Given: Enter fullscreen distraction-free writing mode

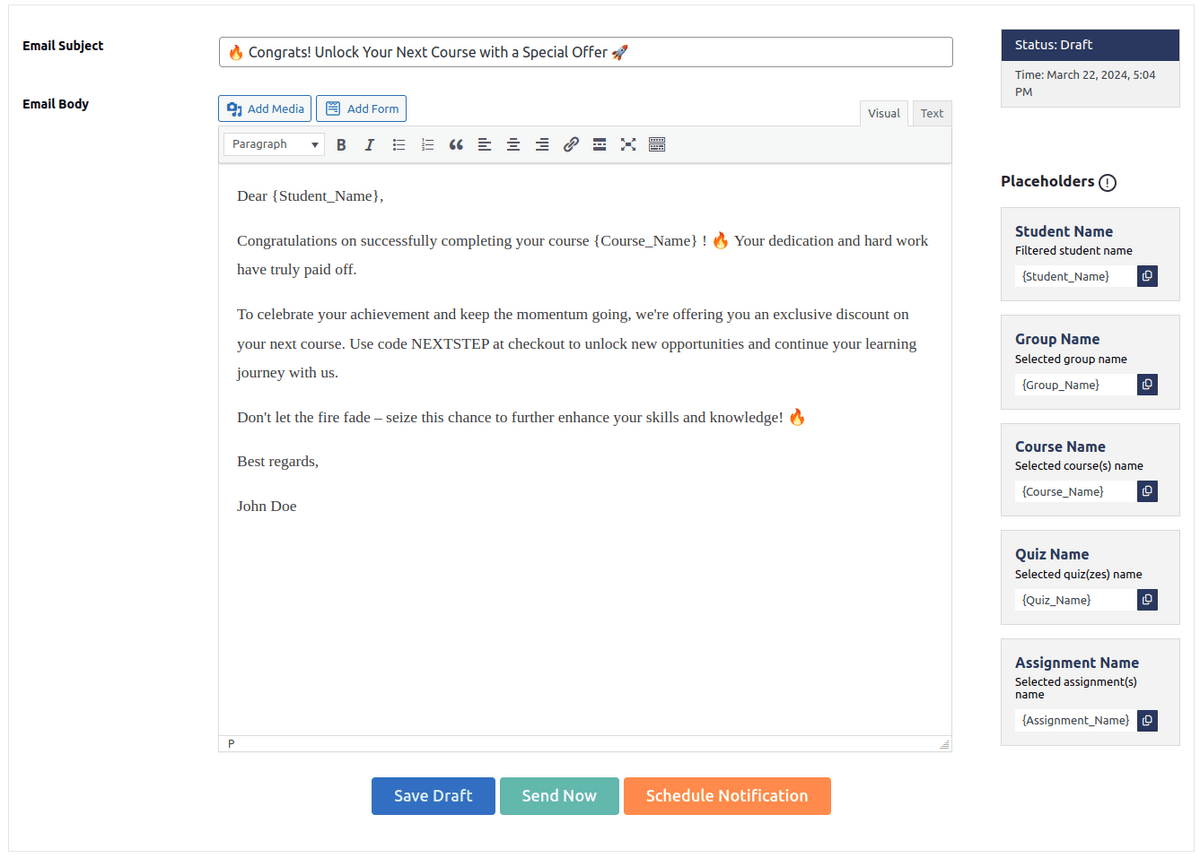Looking at the screenshot, I should tap(628, 144).
